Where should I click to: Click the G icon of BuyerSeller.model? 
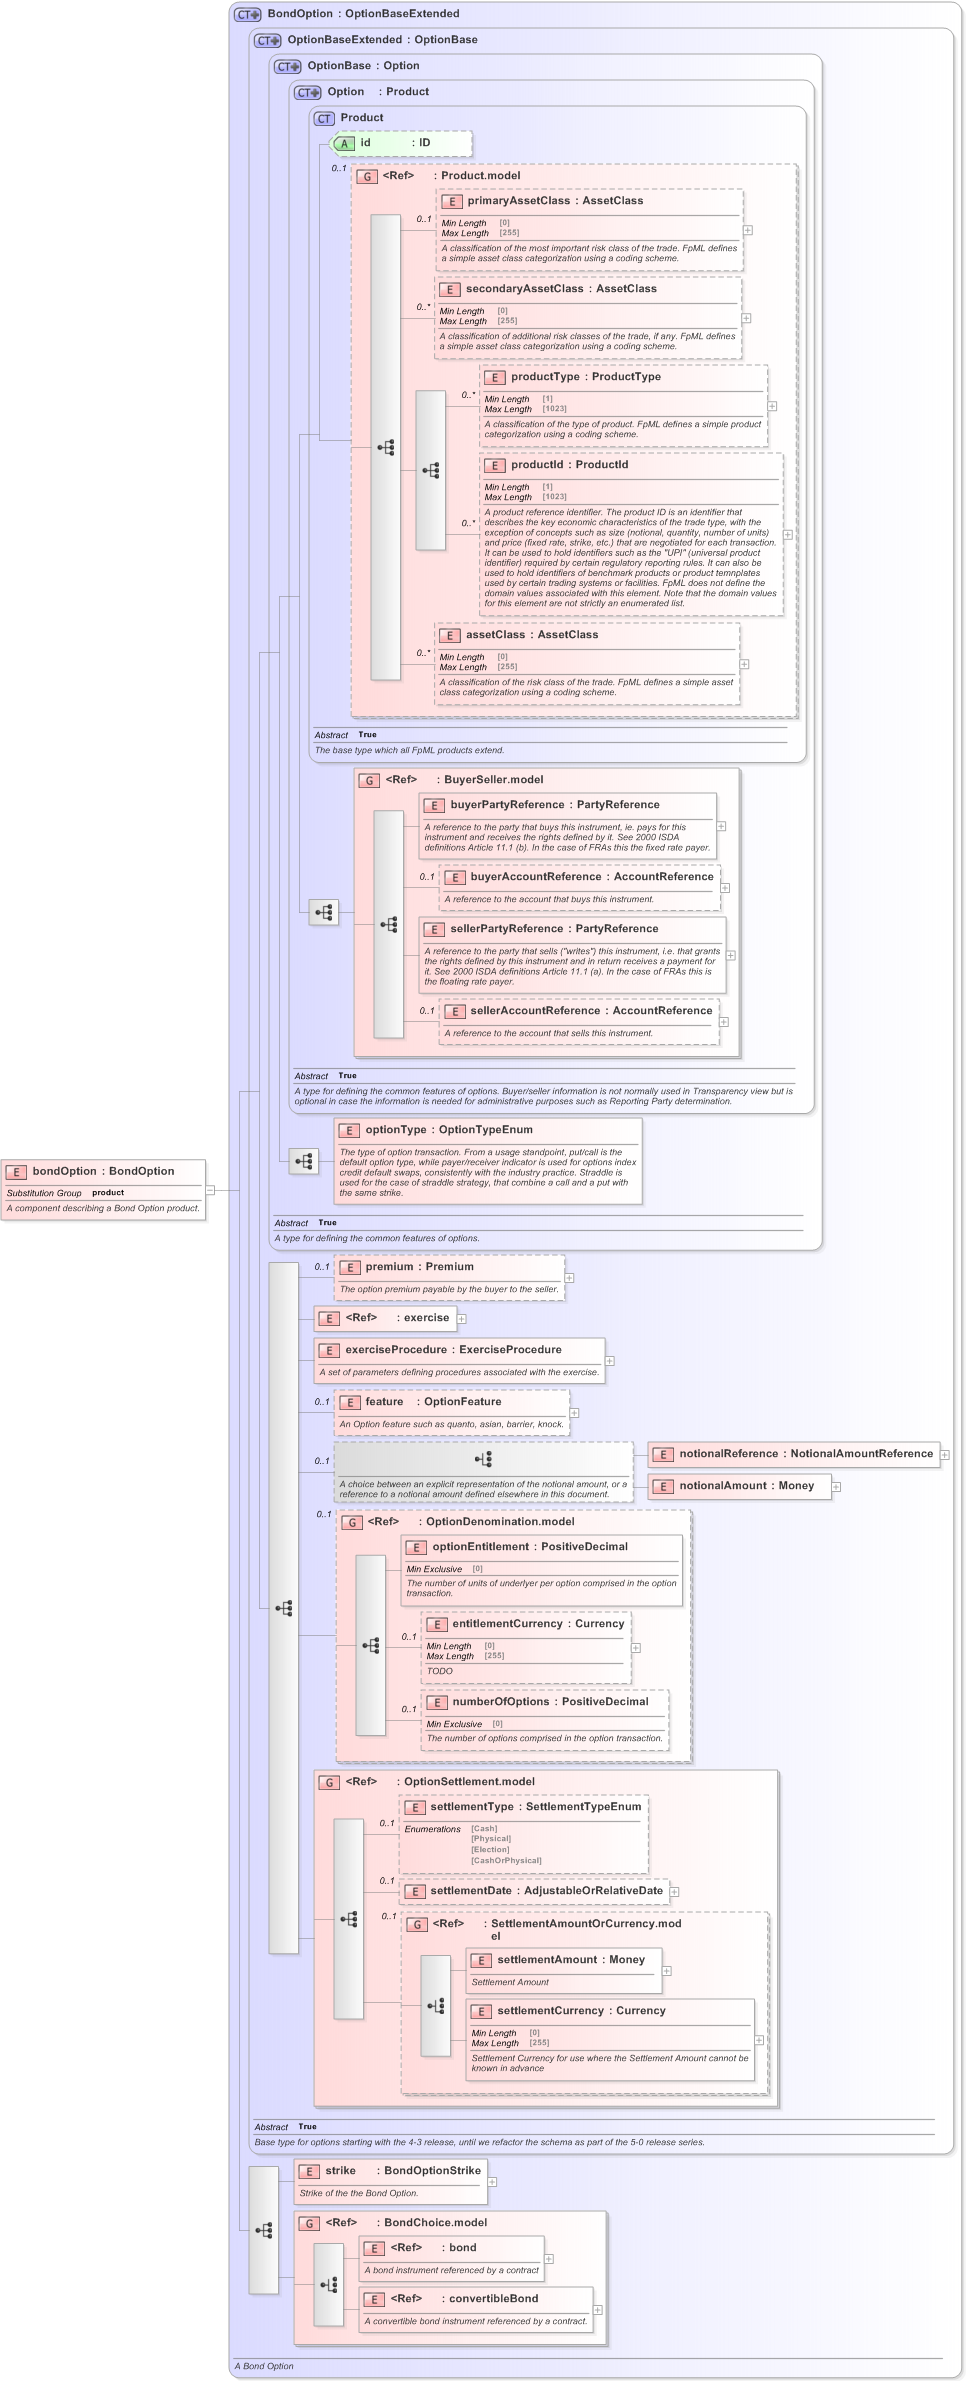point(370,781)
